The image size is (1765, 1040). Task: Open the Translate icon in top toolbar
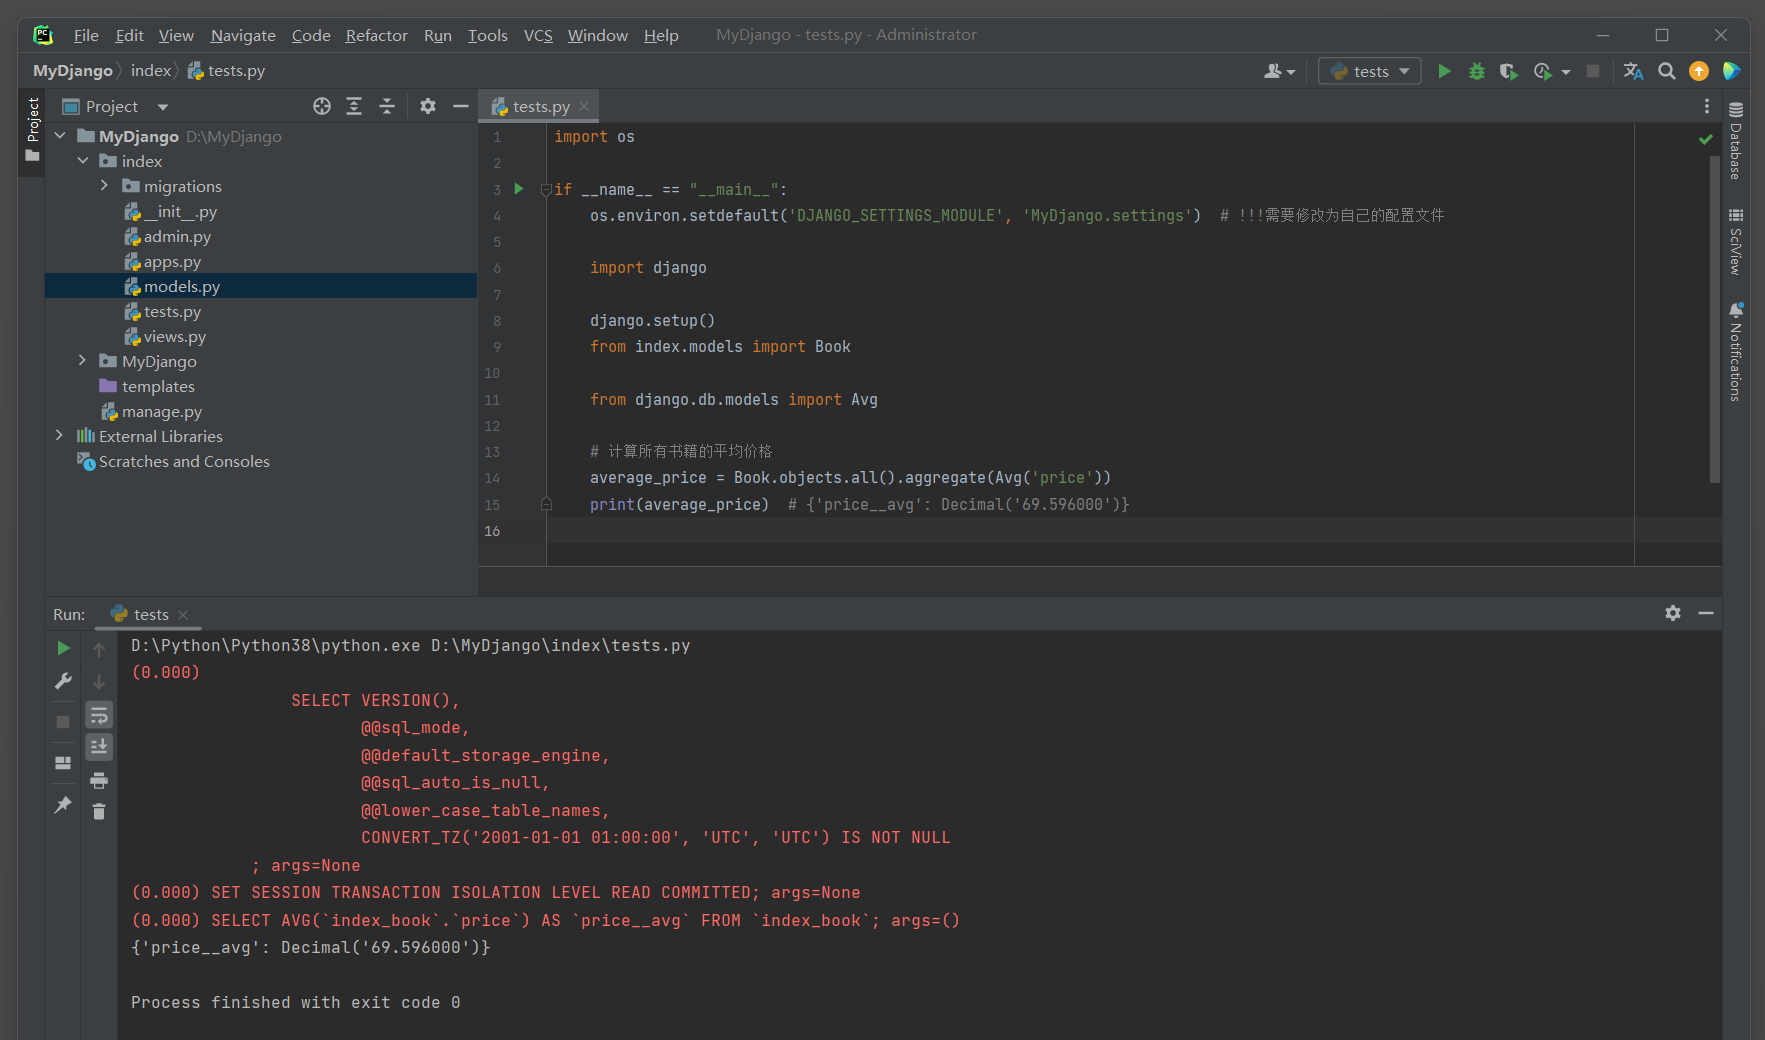coord(1633,71)
